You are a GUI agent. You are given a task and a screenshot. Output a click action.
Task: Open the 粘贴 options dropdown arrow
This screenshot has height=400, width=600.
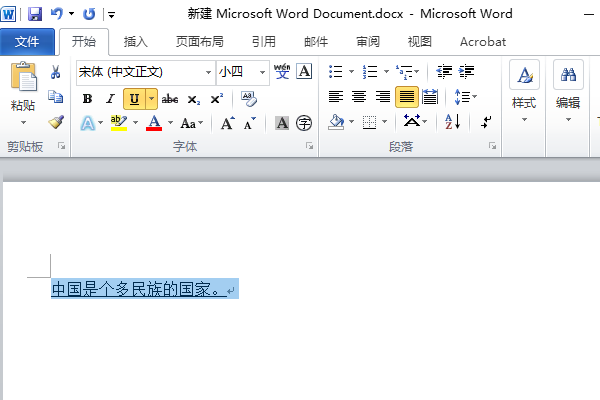pos(23,123)
